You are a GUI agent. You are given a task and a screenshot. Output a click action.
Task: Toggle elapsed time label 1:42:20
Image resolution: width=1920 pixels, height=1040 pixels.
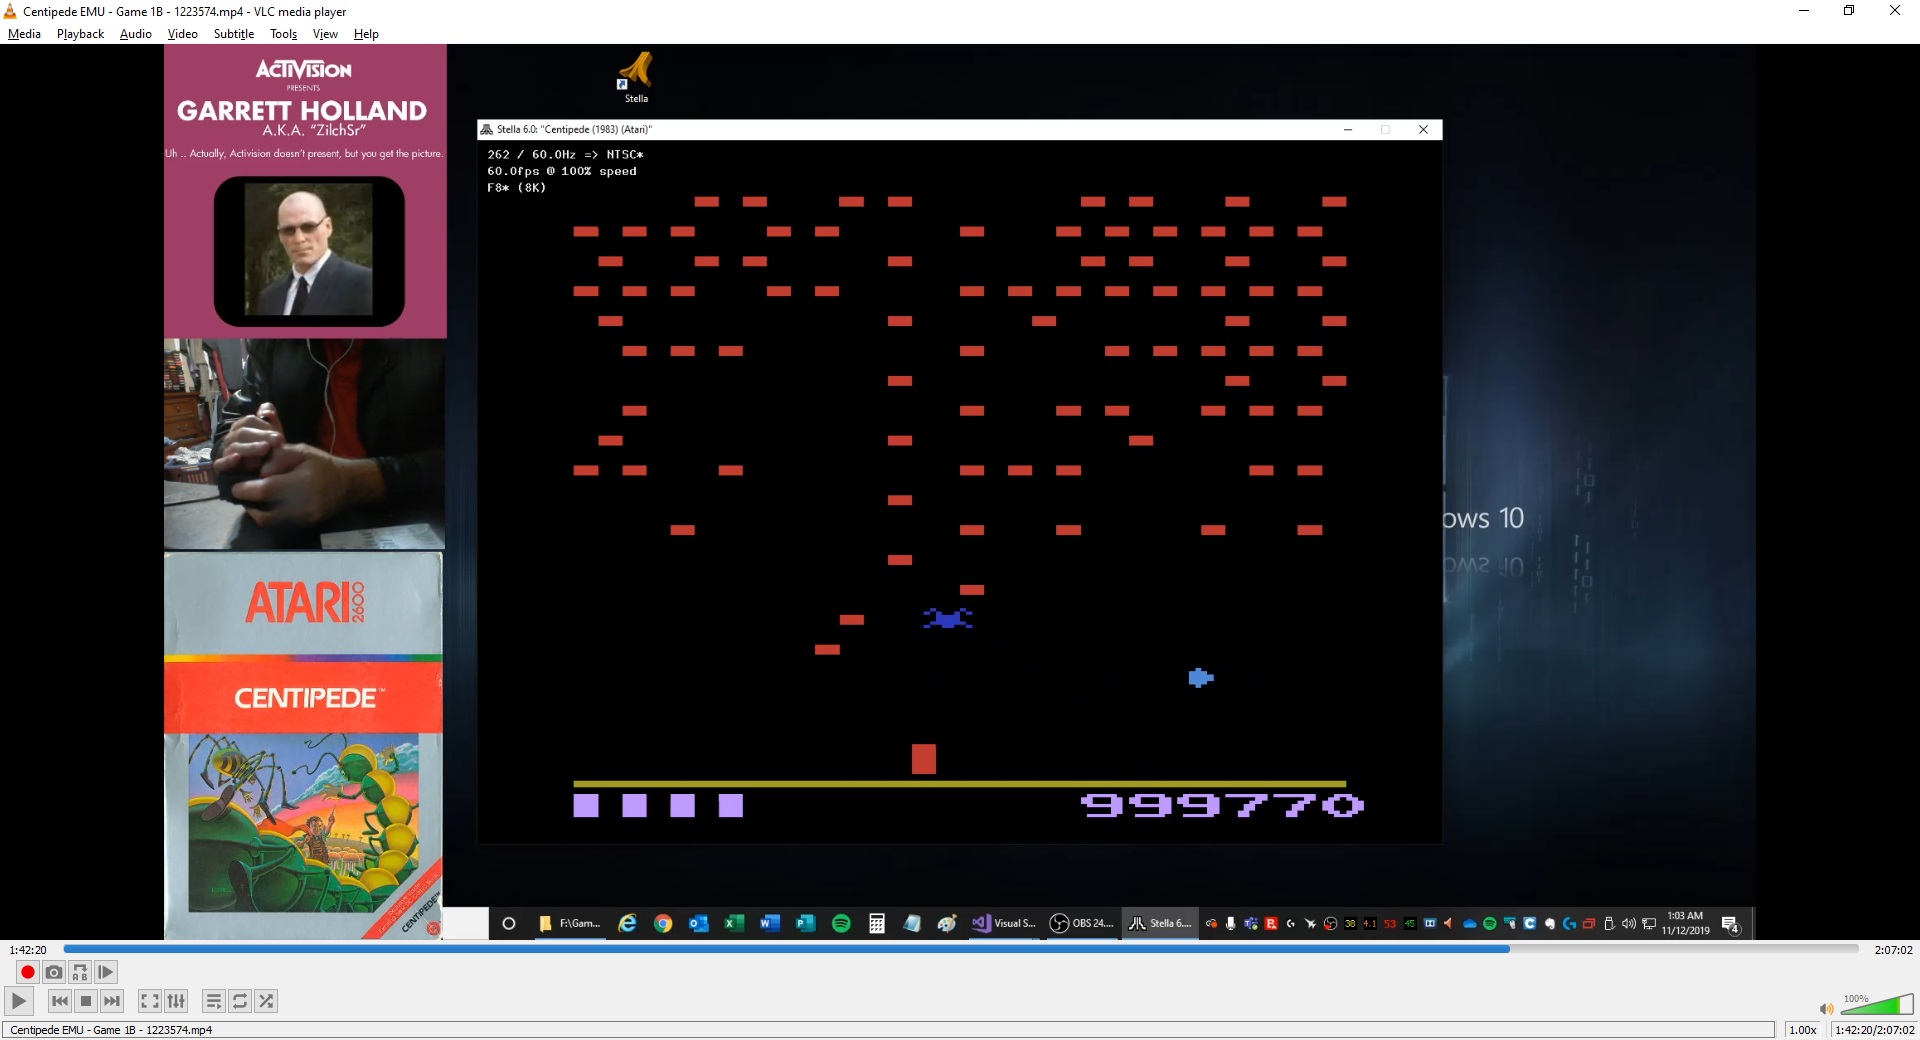[28, 950]
